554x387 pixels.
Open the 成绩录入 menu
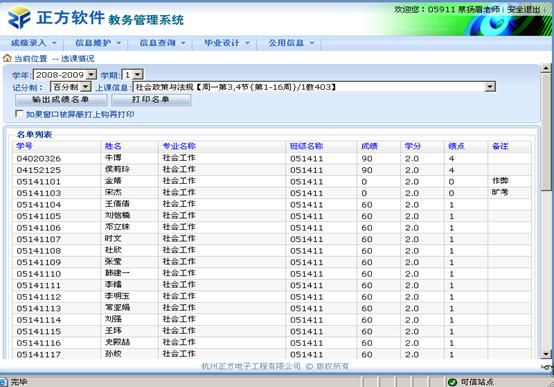coord(33,43)
